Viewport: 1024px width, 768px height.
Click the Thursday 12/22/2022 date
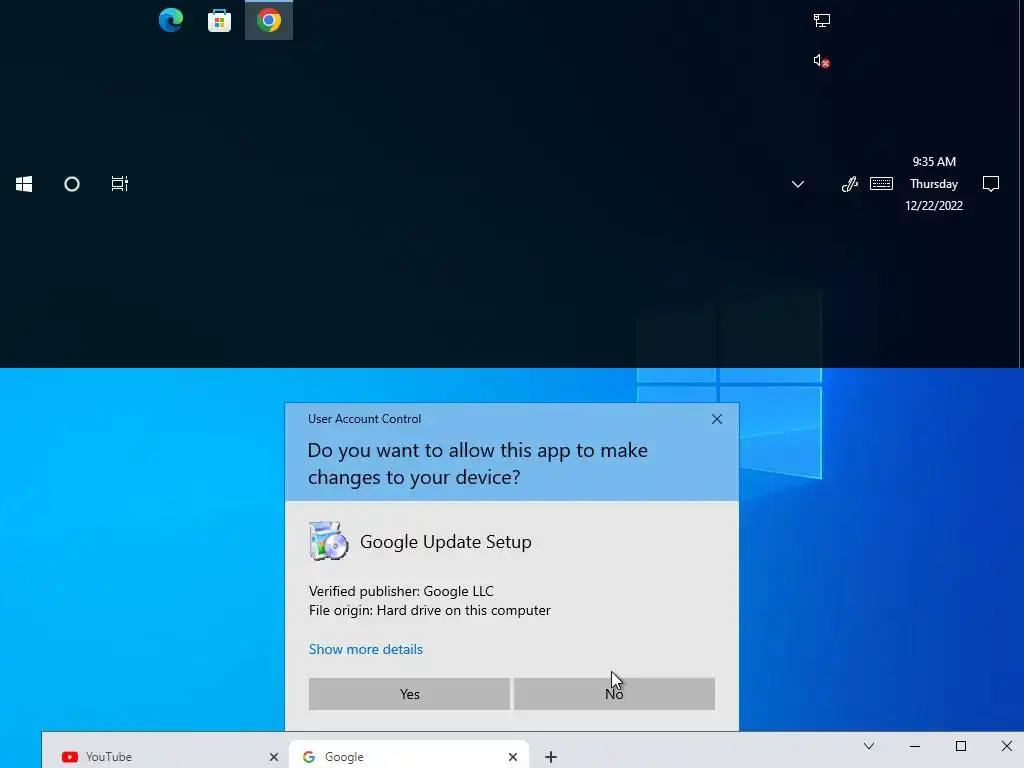point(934,195)
